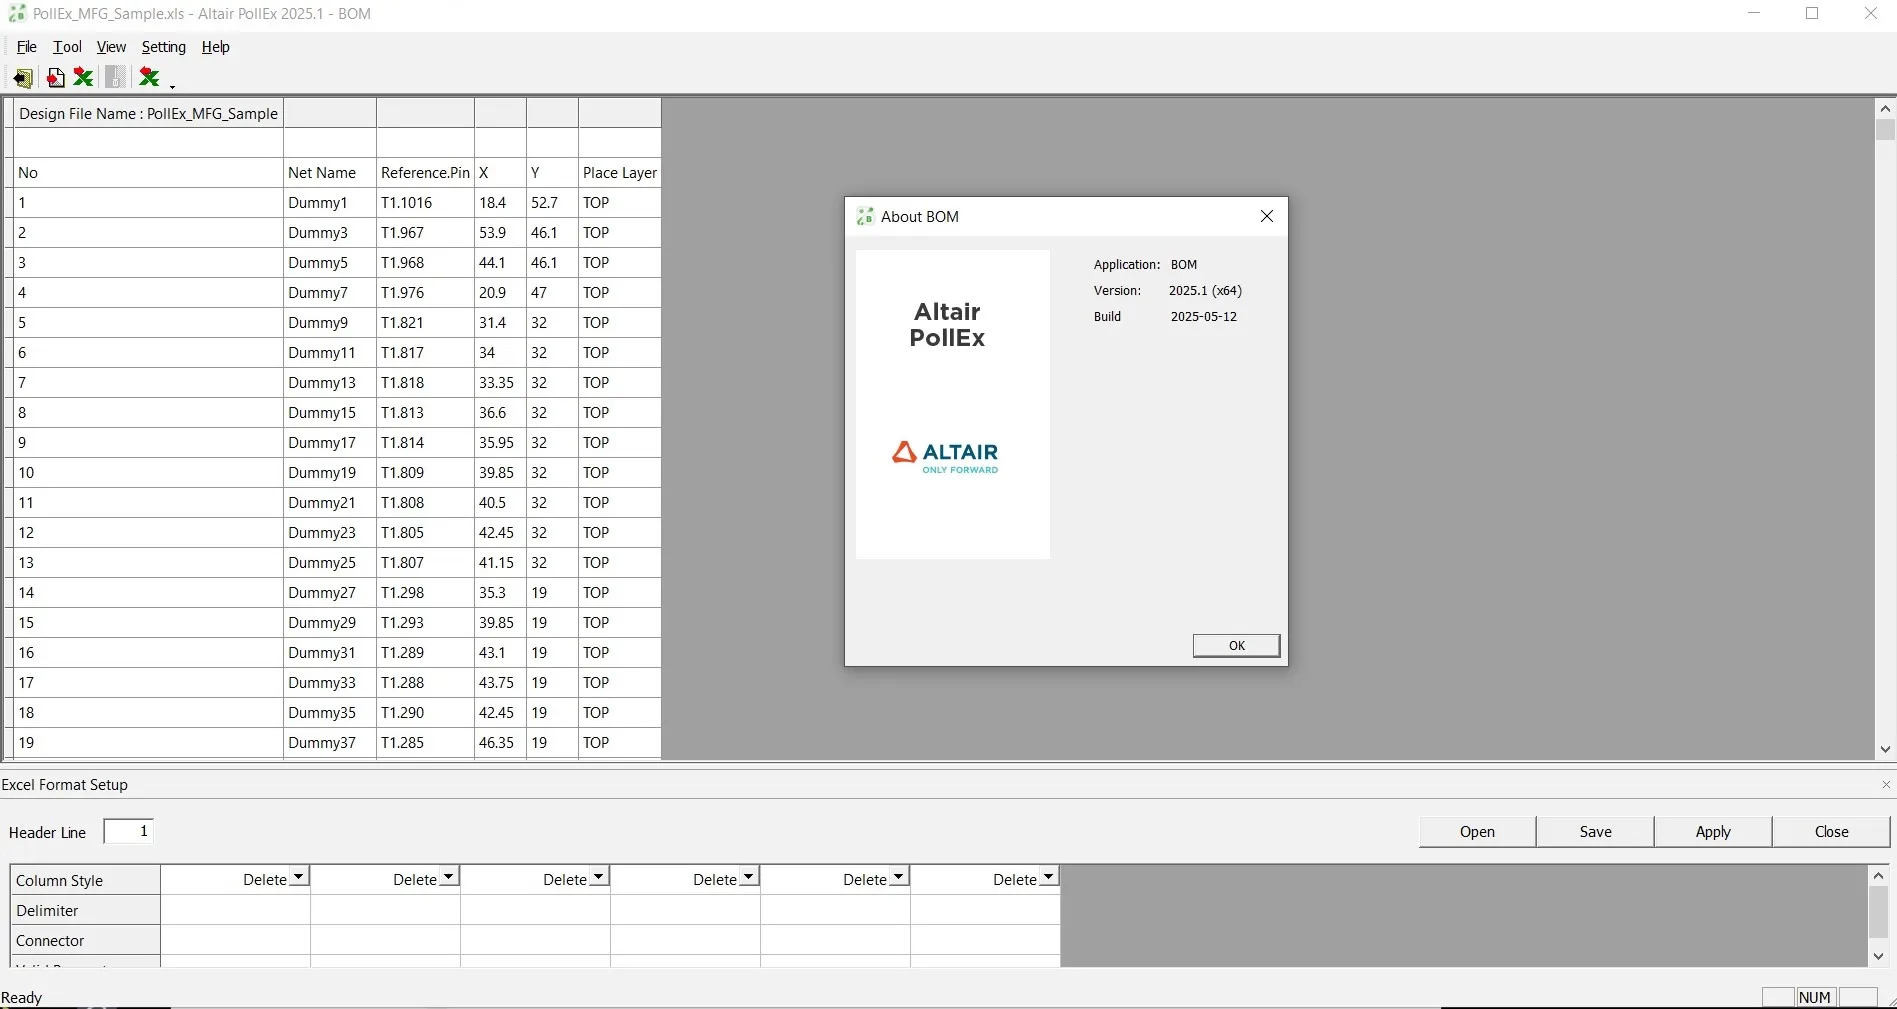Screen dimensions: 1897x1009
Task: Click the Excel import icon with right arrow
Action: (x=84, y=77)
